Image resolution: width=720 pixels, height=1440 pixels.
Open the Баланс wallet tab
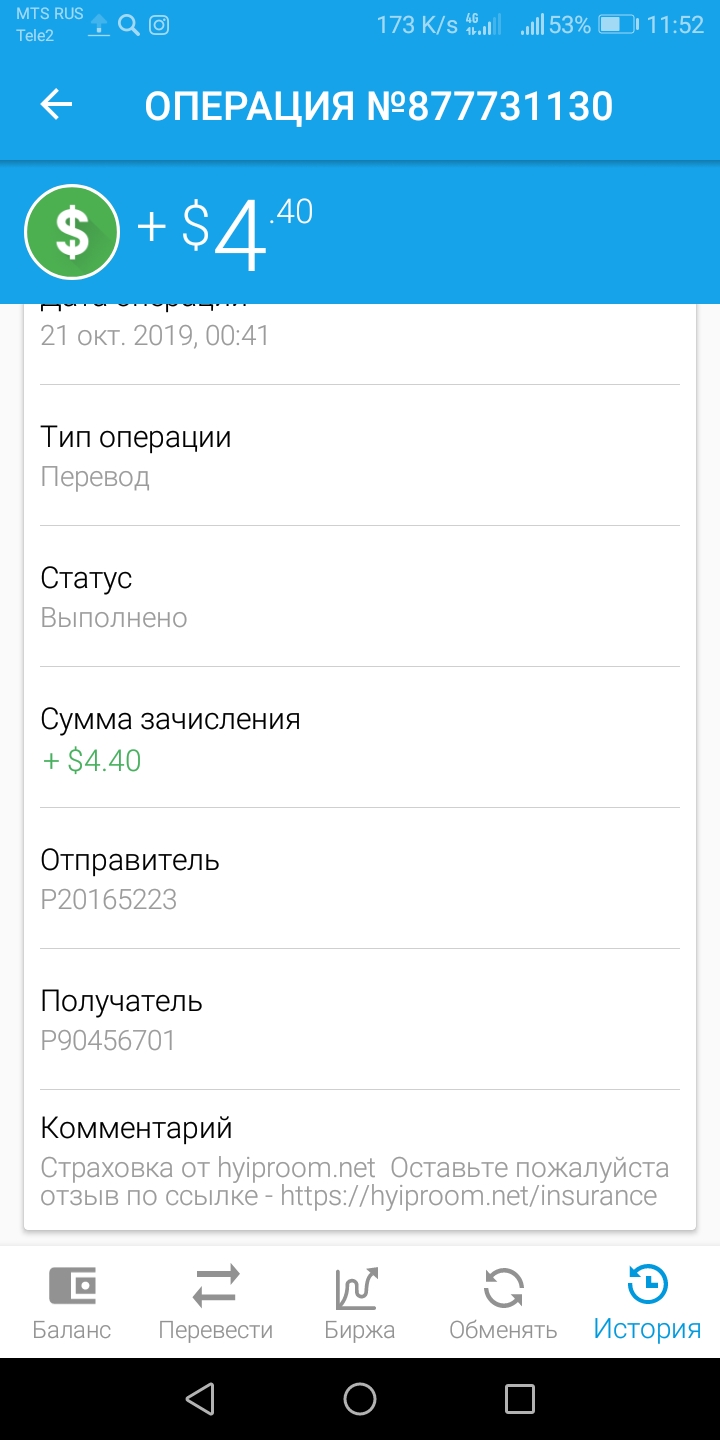point(72,1302)
